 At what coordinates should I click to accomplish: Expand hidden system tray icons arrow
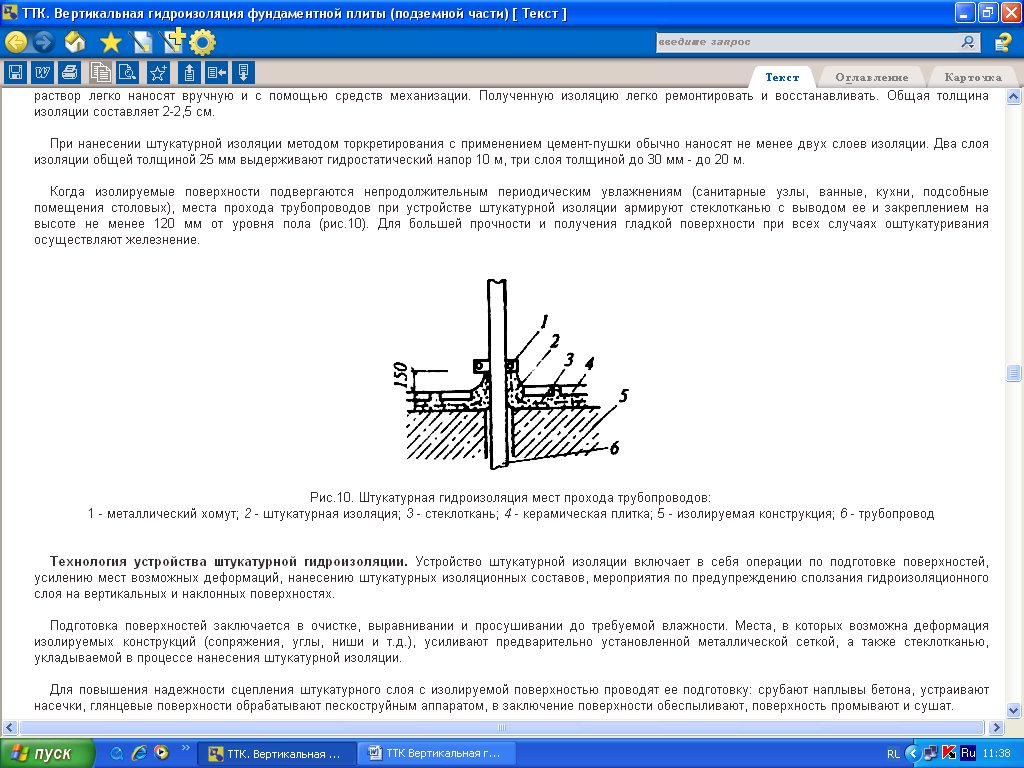pyautogui.click(x=913, y=753)
